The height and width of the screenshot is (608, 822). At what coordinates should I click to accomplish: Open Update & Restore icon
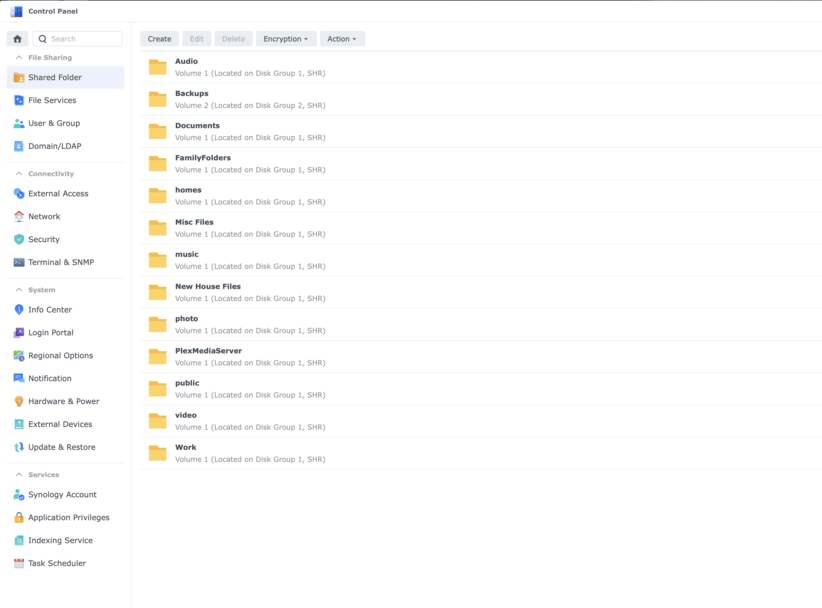19,447
